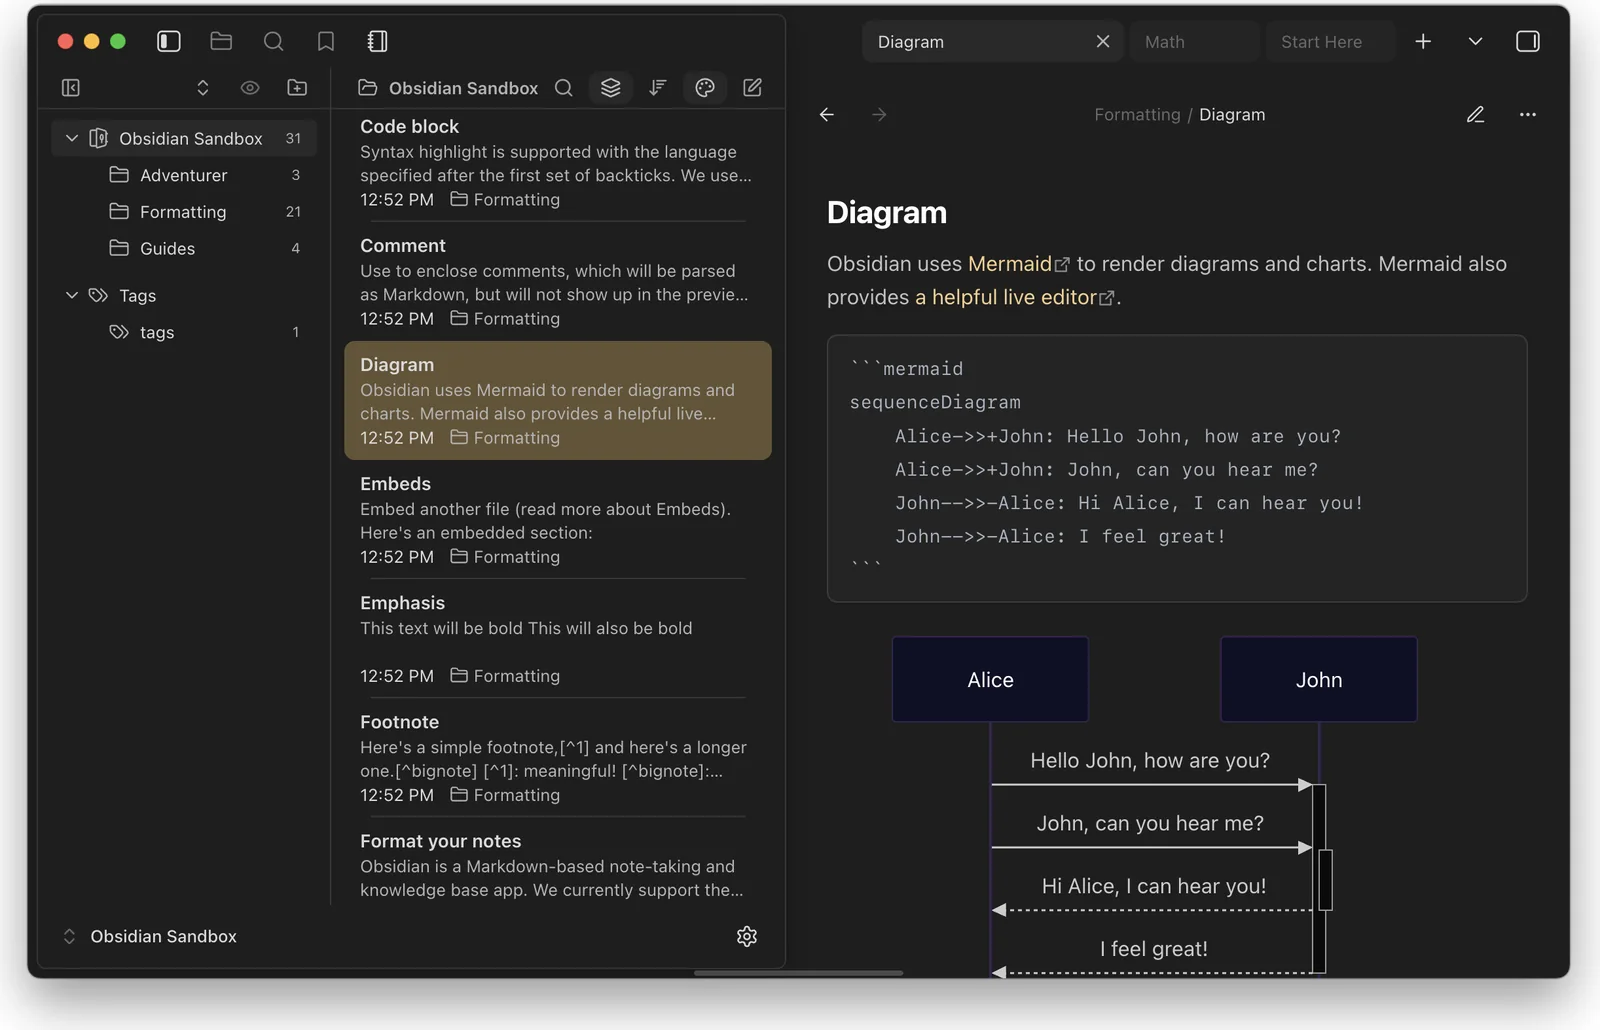This screenshot has height=1030, width=1600.
Task: Click the folder icon beside Obsidian Sandbox header
Action: tap(367, 88)
